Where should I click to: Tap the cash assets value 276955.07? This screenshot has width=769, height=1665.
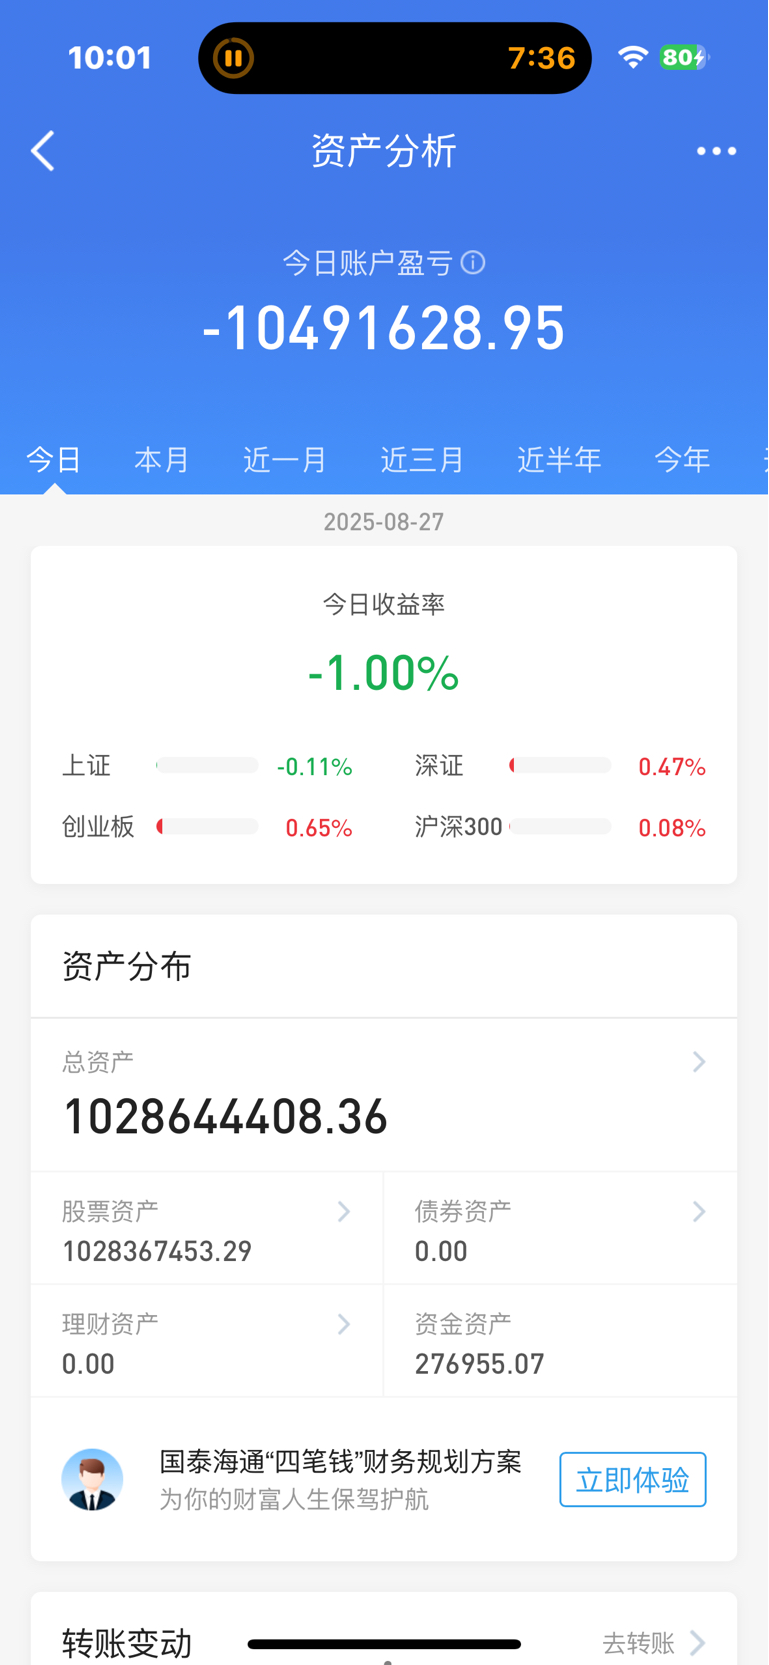point(480,1364)
